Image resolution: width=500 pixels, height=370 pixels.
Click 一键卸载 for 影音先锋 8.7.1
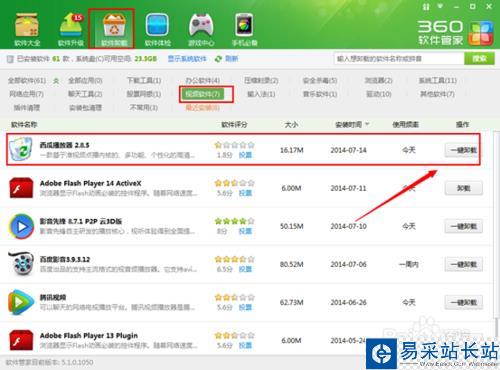click(464, 227)
